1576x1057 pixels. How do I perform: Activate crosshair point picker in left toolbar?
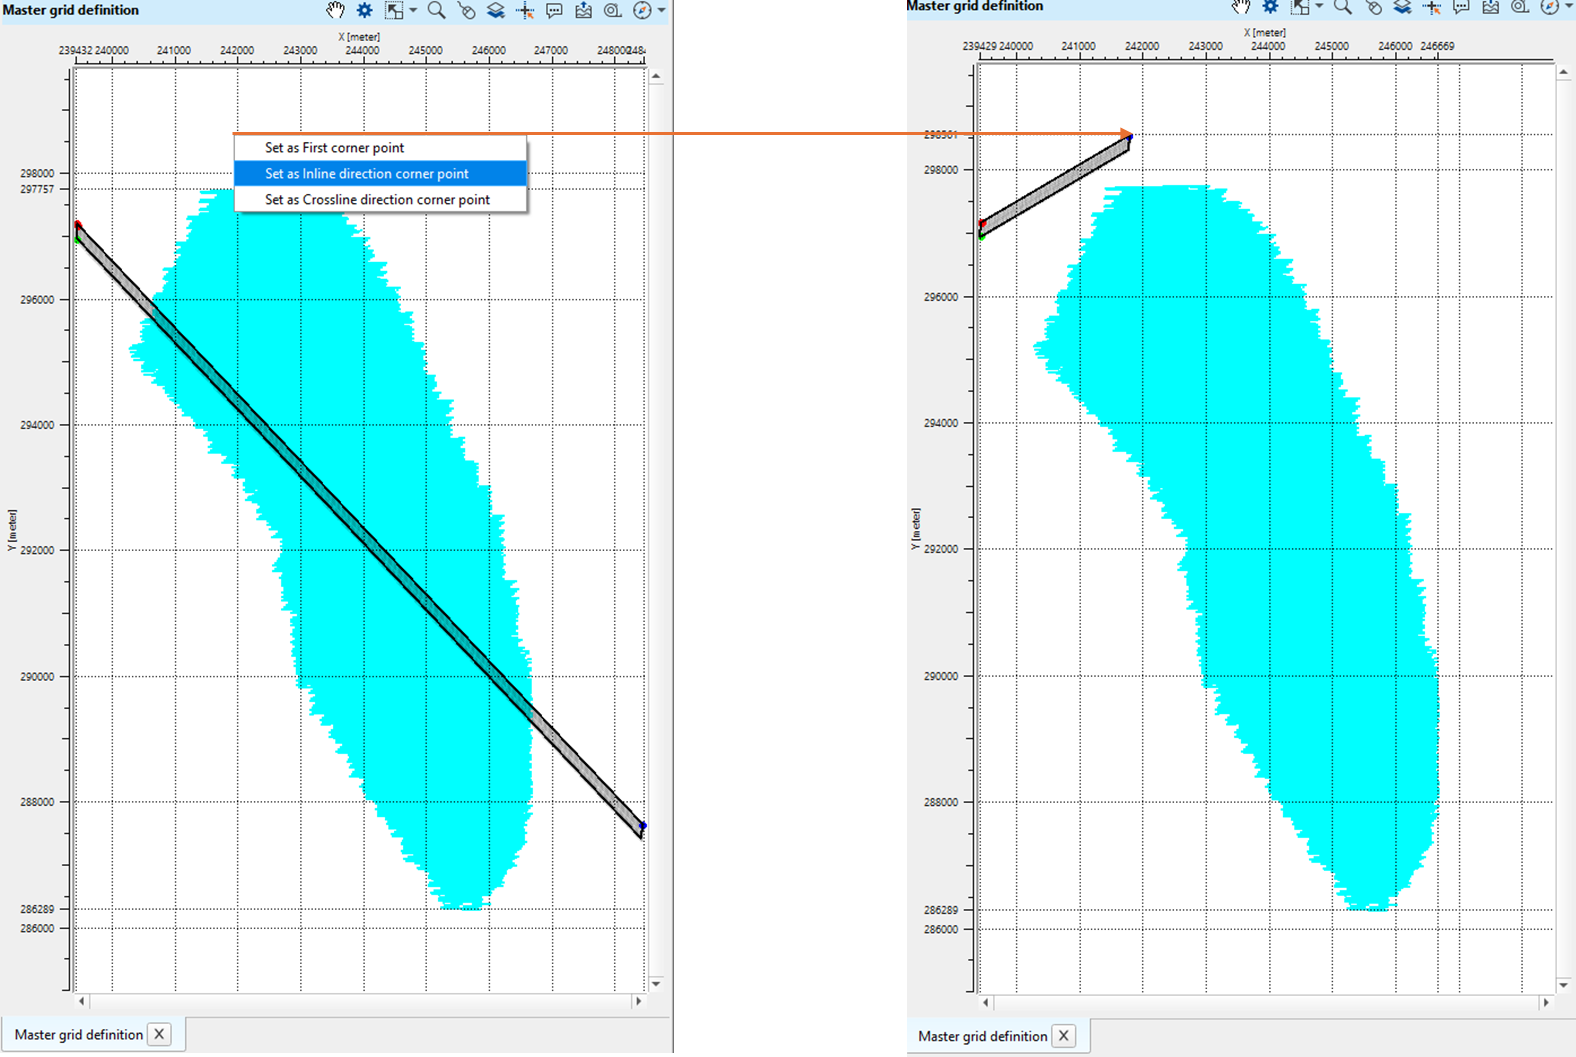coord(525,10)
